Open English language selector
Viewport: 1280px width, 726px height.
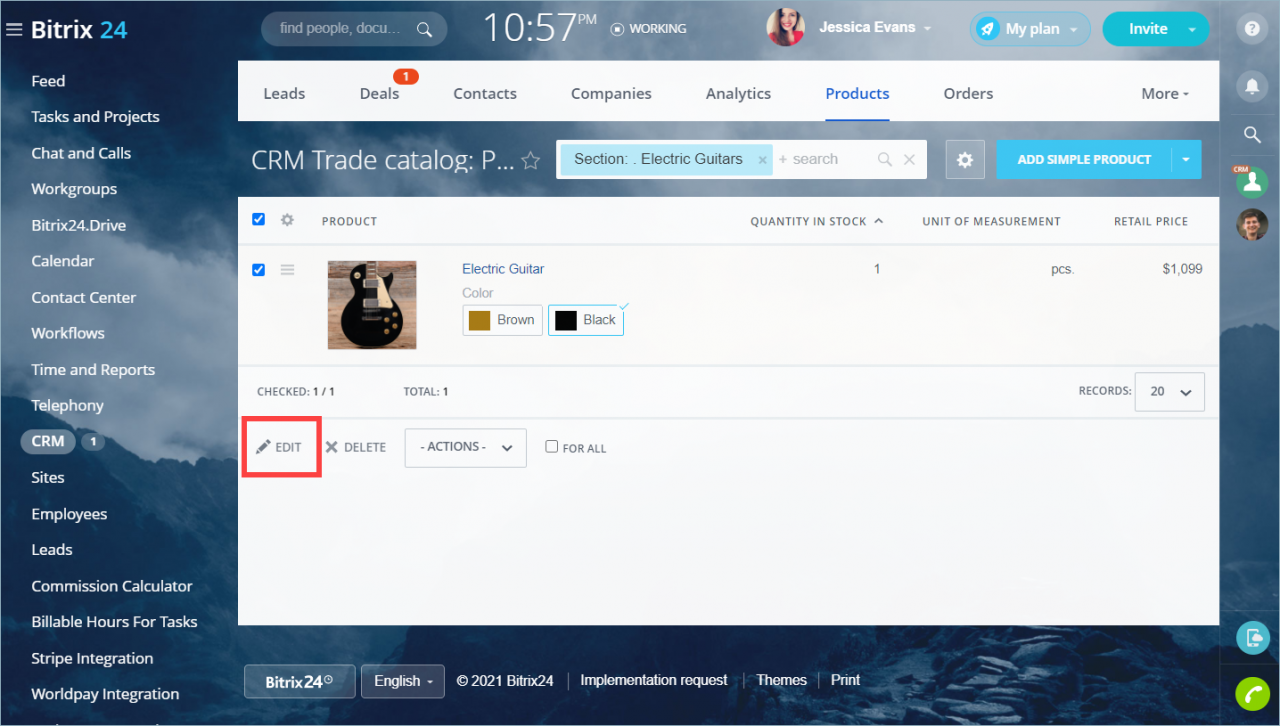(x=403, y=681)
